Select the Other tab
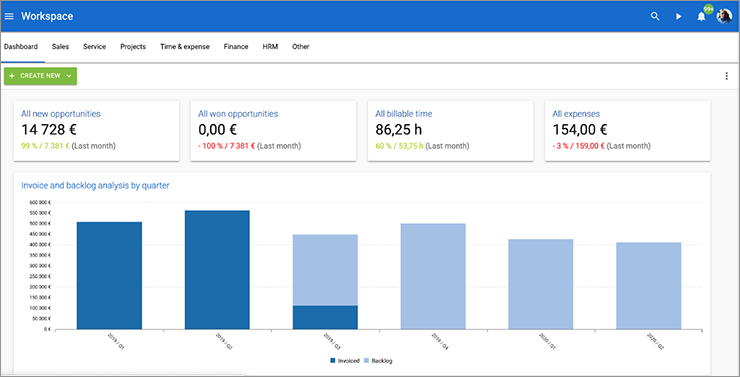This screenshot has width=740, height=377. 301,47
